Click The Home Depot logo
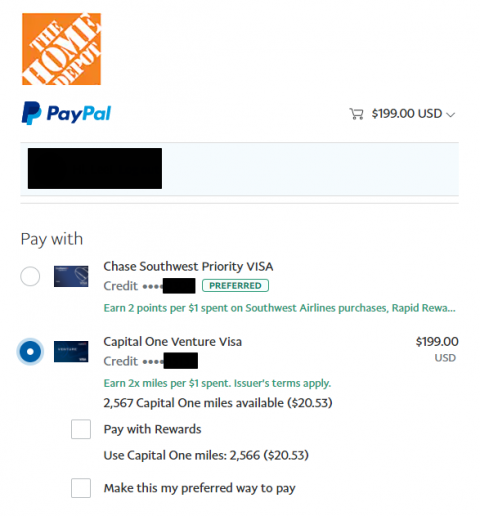The image size is (480, 516). (61, 49)
